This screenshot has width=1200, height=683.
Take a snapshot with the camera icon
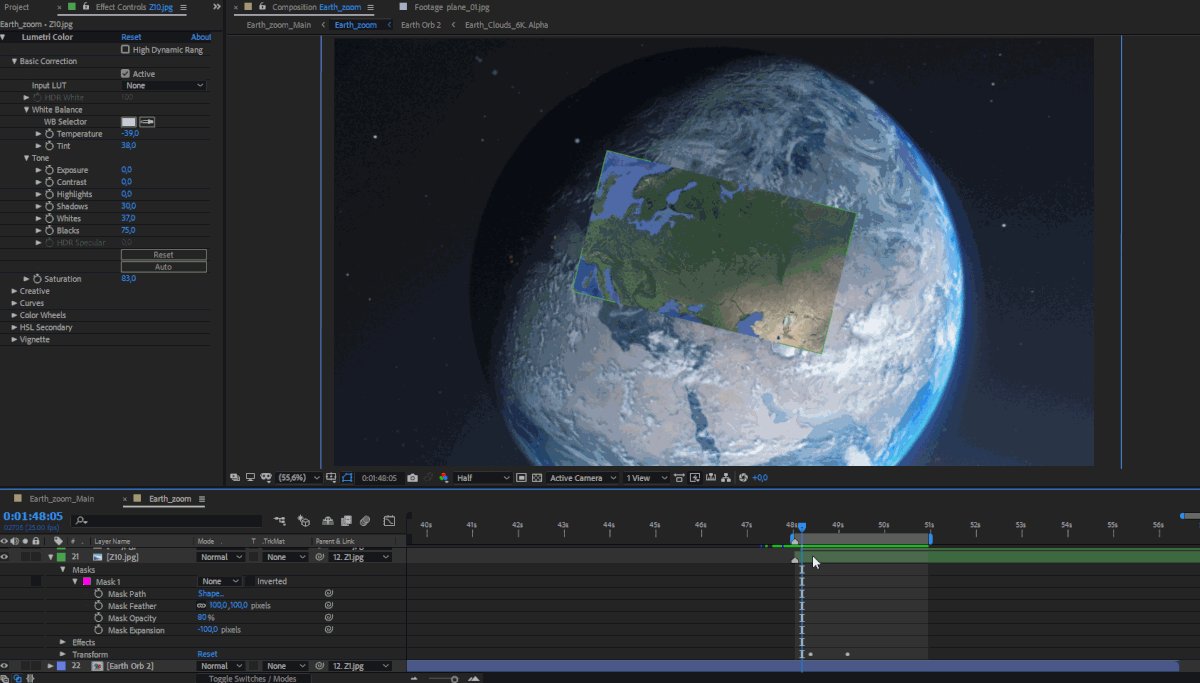click(x=412, y=478)
